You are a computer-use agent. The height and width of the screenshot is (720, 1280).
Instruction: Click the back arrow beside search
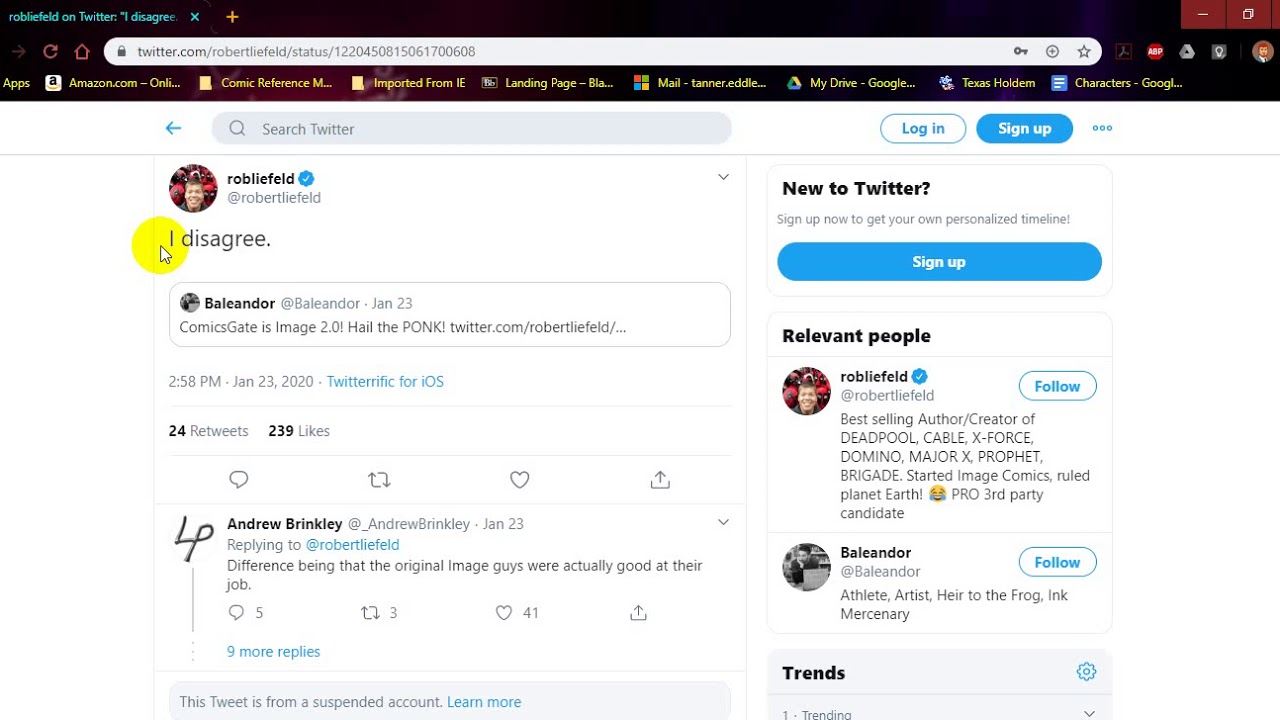click(x=173, y=128)
